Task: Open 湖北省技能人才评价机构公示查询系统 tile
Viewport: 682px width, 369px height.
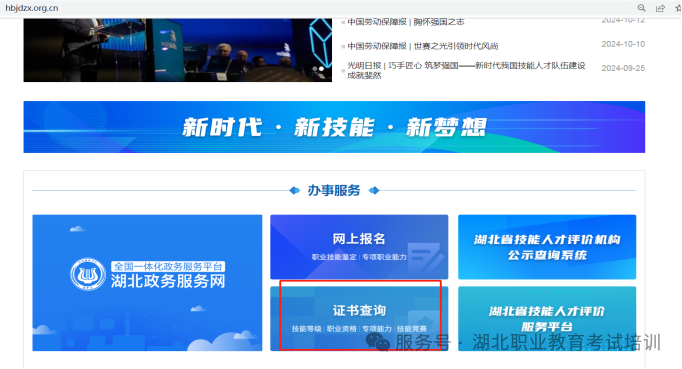Action: pyautogui.click(x=547, y=247)
